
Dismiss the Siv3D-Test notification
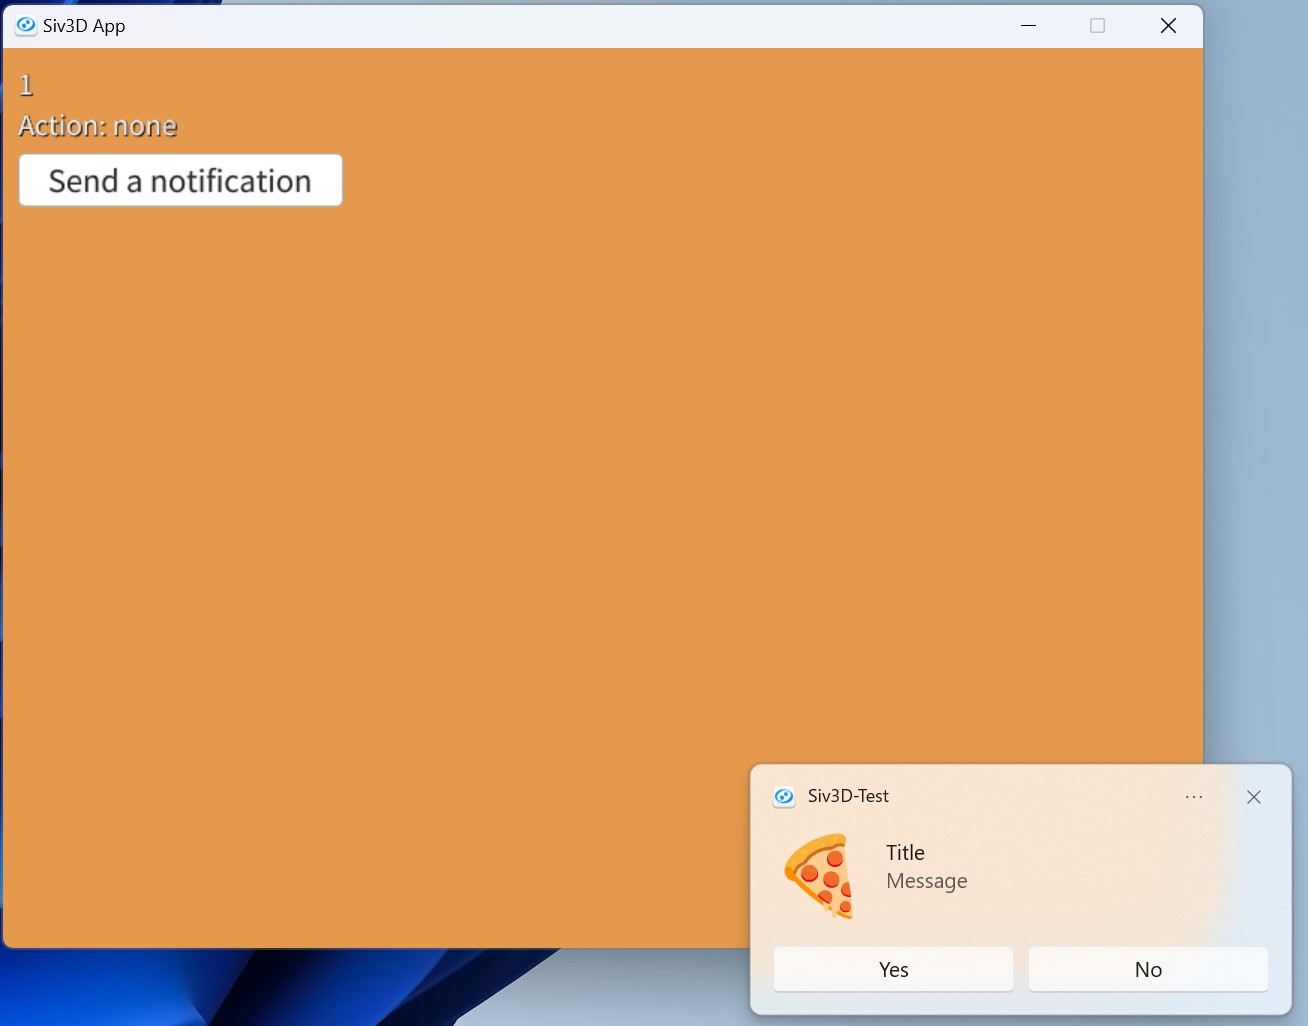(1254, 797)
